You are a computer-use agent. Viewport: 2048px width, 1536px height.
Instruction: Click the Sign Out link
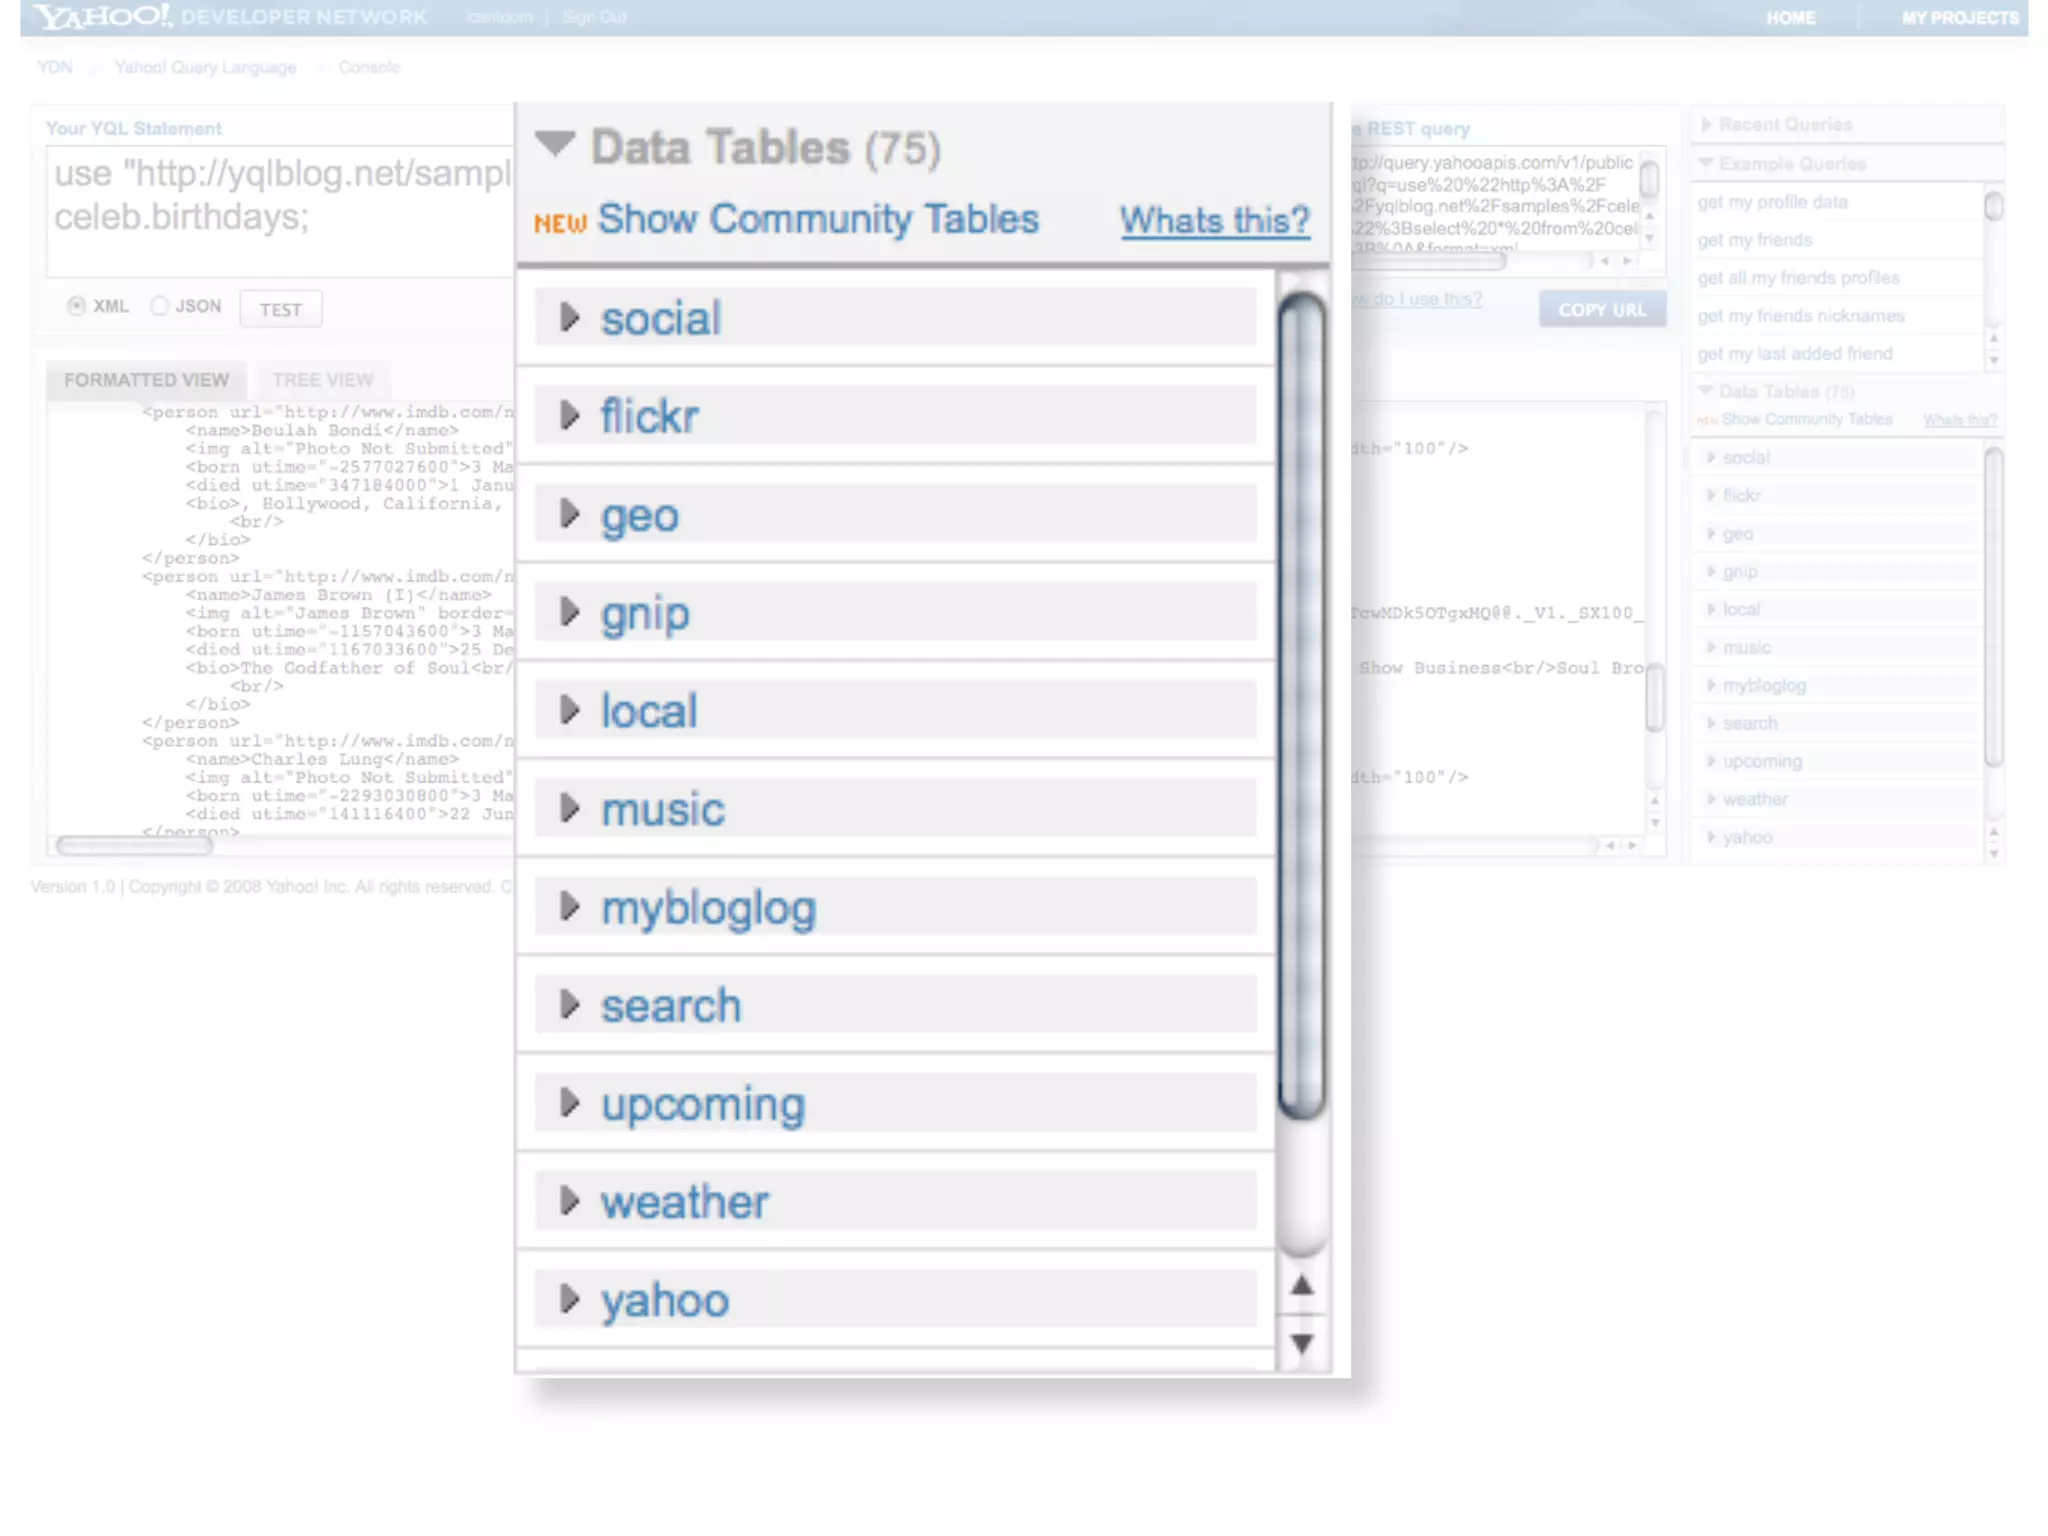(x=594, y=17)
